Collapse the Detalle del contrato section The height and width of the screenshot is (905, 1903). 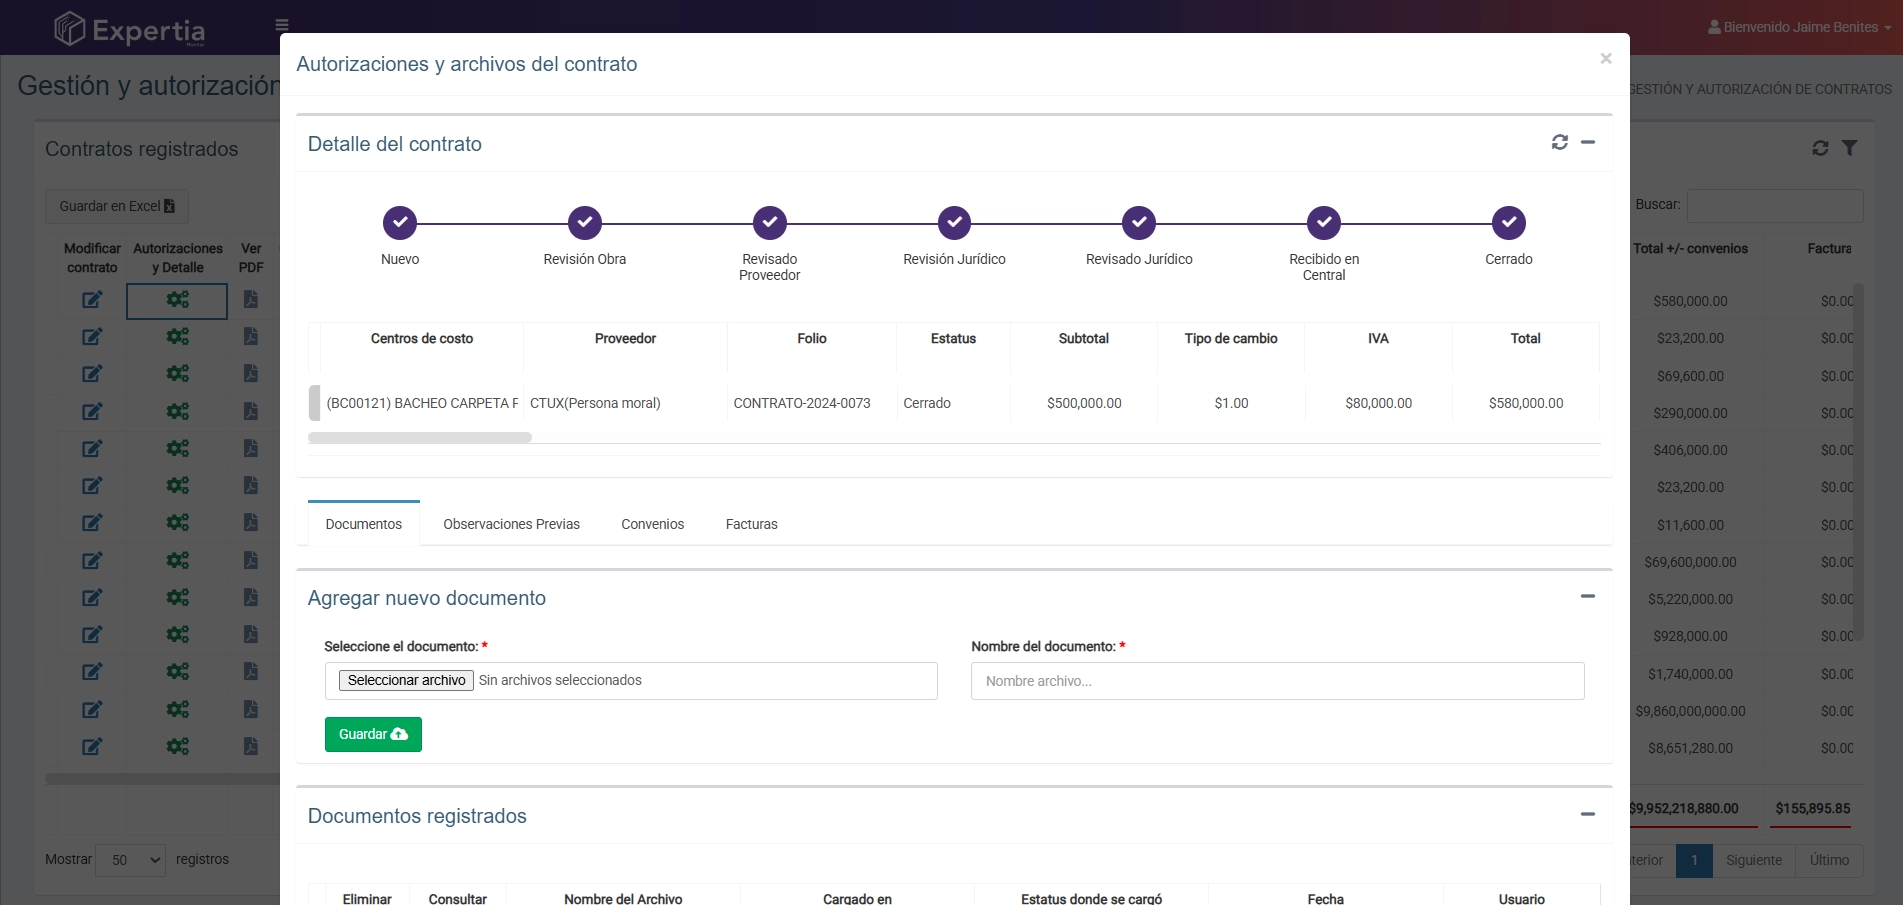[1587, 143]
